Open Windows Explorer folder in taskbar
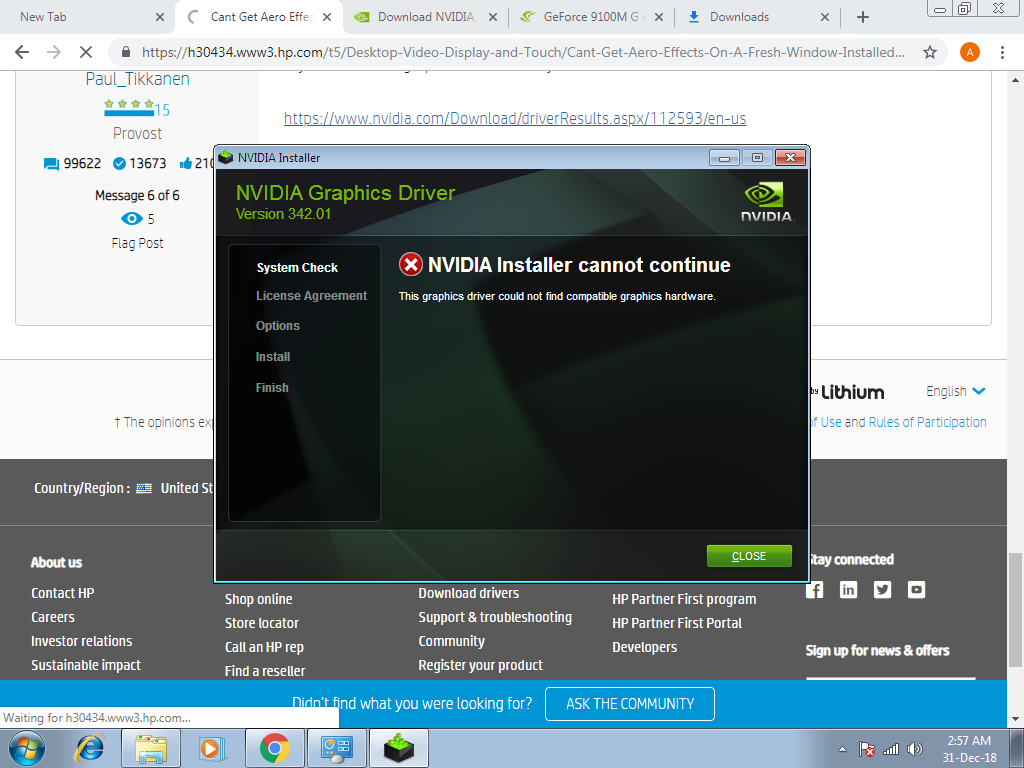Image resolution: width=1024 pixels, height=768 pixels. point(152,748)
